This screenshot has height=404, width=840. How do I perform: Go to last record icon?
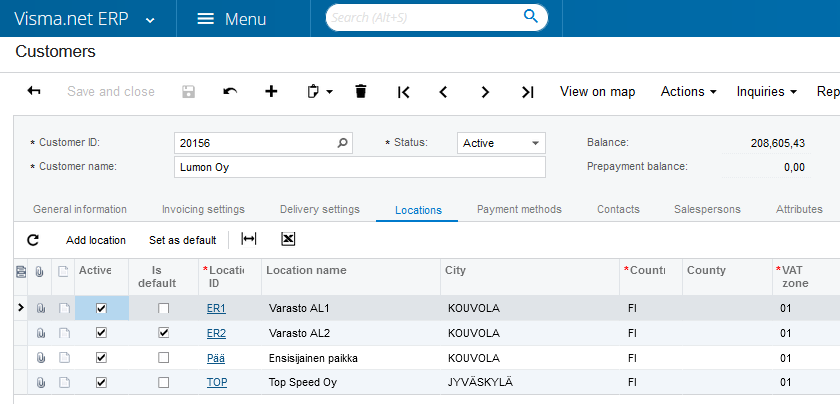(528, 92)
